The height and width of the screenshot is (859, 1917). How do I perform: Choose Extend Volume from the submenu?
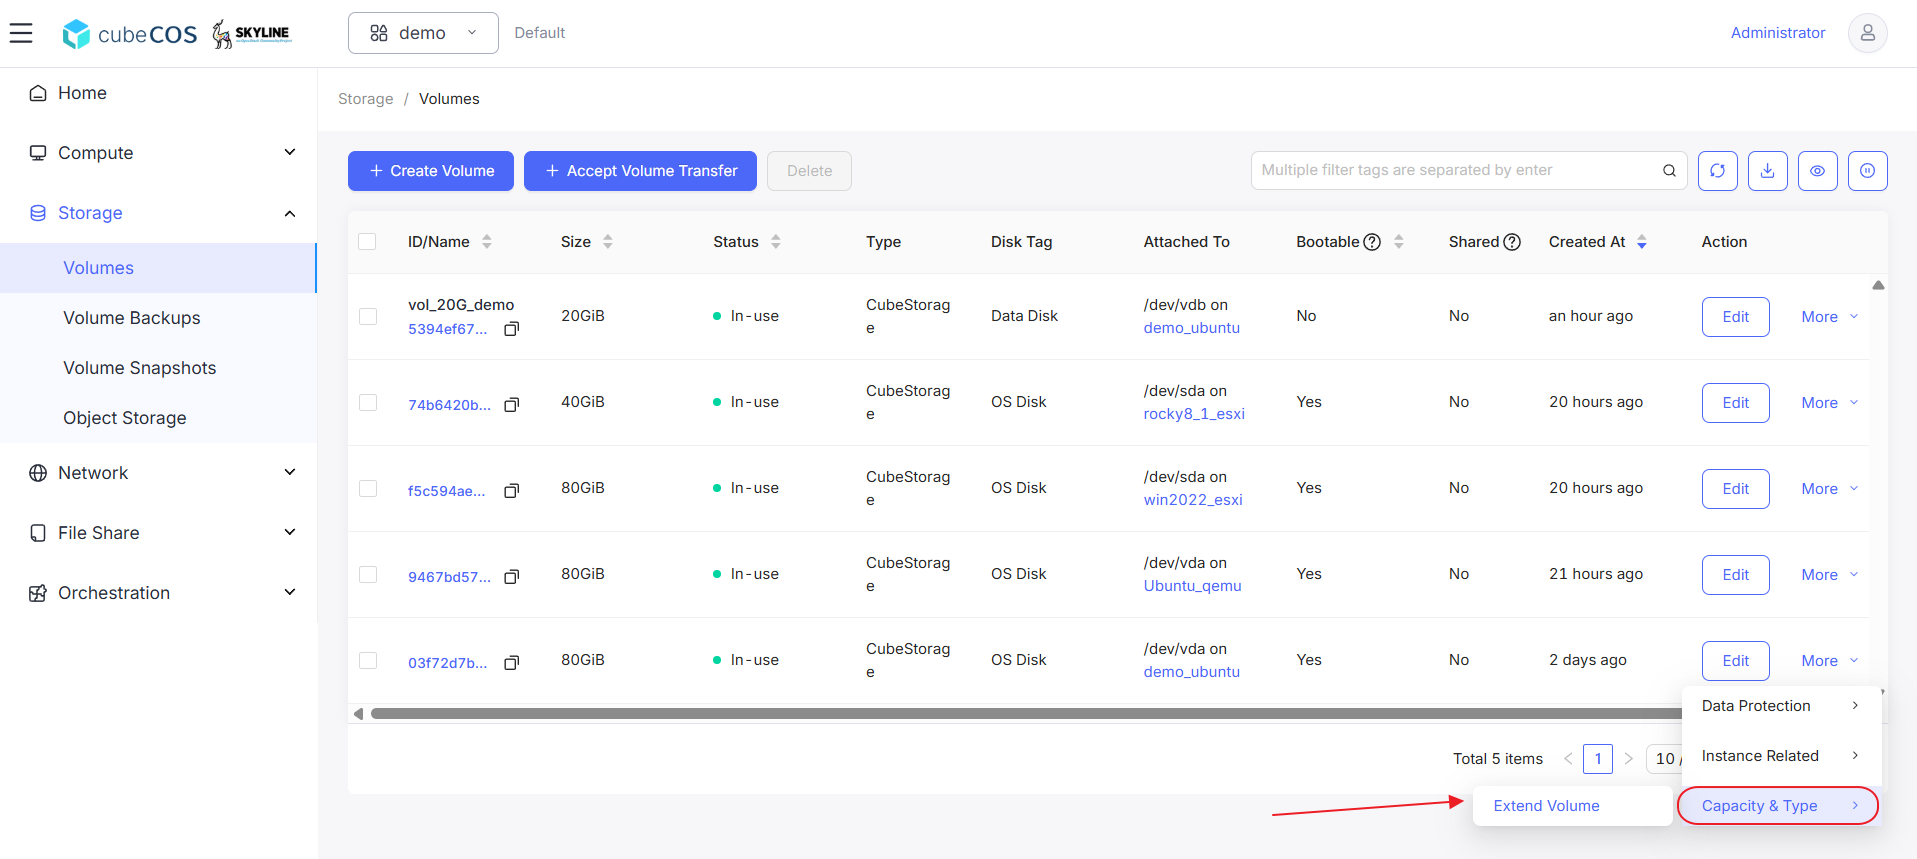click(x=1546, y=806)
